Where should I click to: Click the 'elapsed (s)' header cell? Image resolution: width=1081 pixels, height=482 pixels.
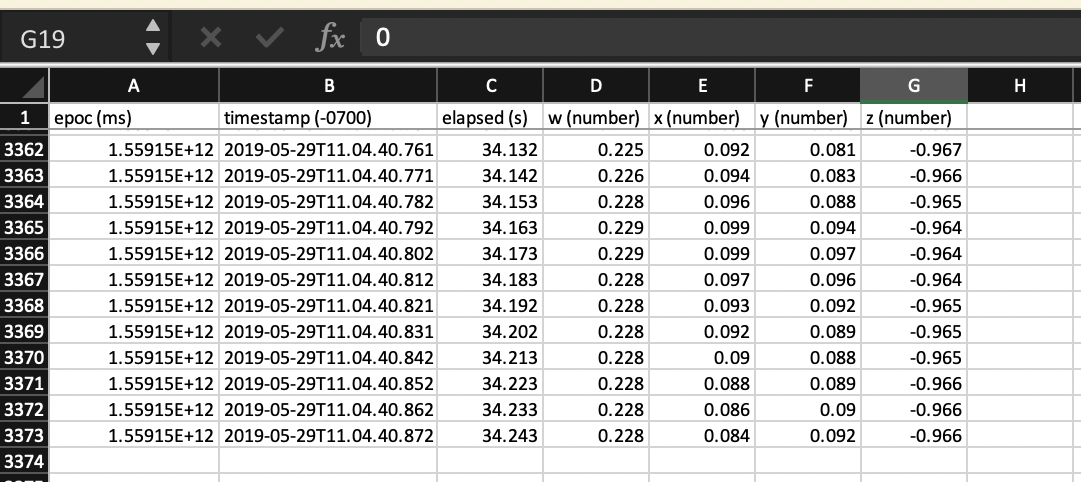pos(490,119)
